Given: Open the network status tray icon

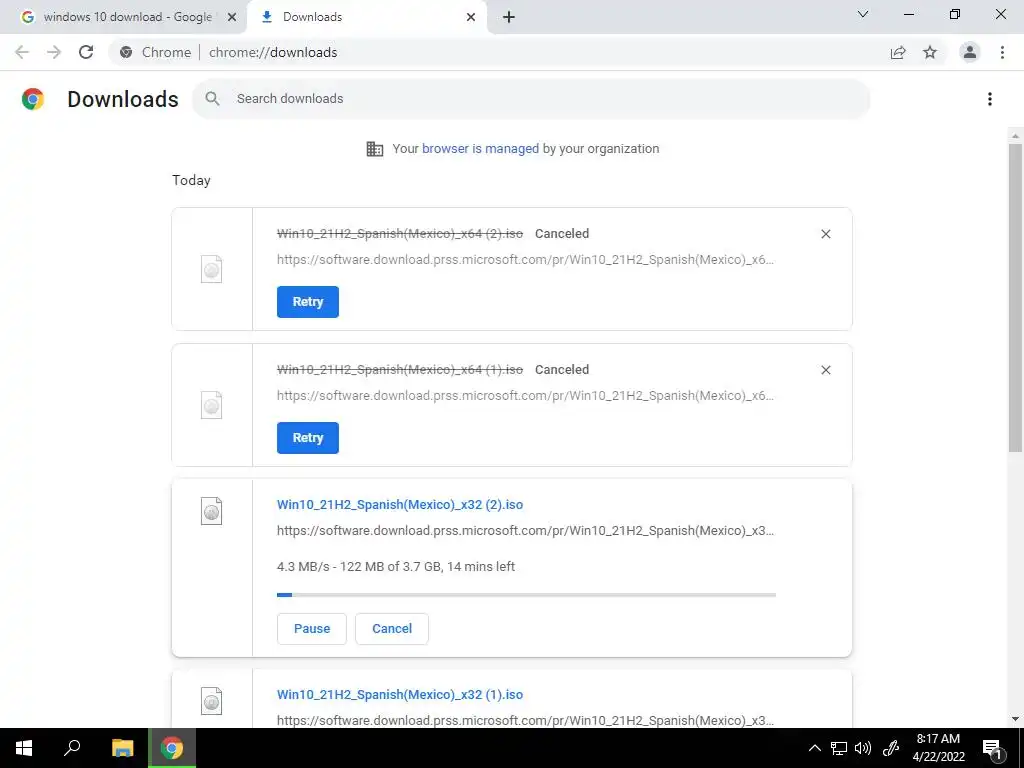Looking at the screenshot, I should pos(839,748).
